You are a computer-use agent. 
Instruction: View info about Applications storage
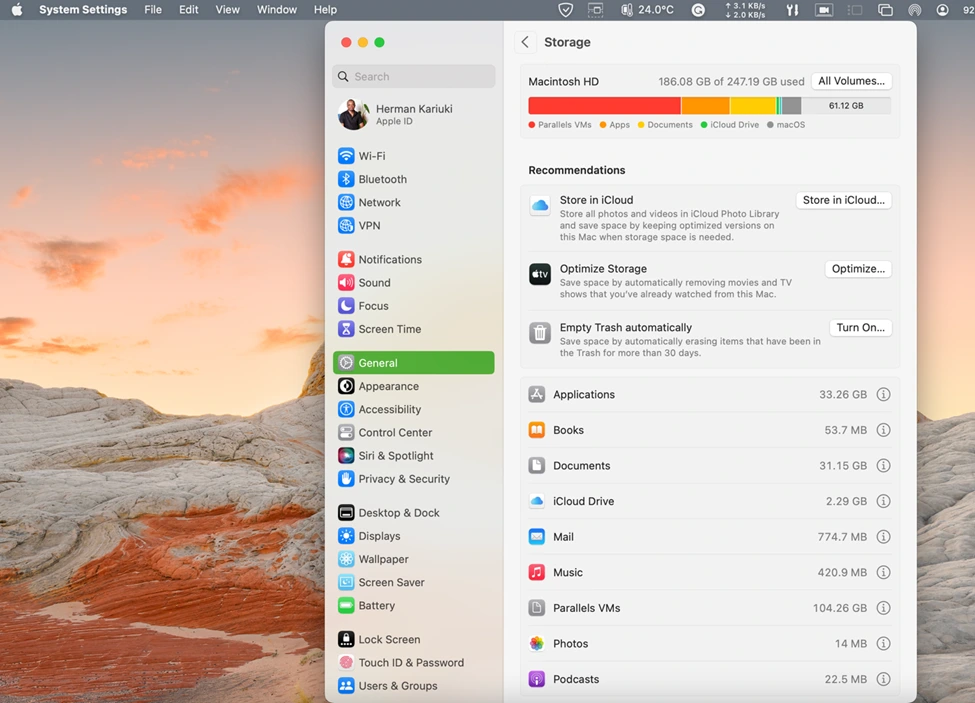pos(883,394)
